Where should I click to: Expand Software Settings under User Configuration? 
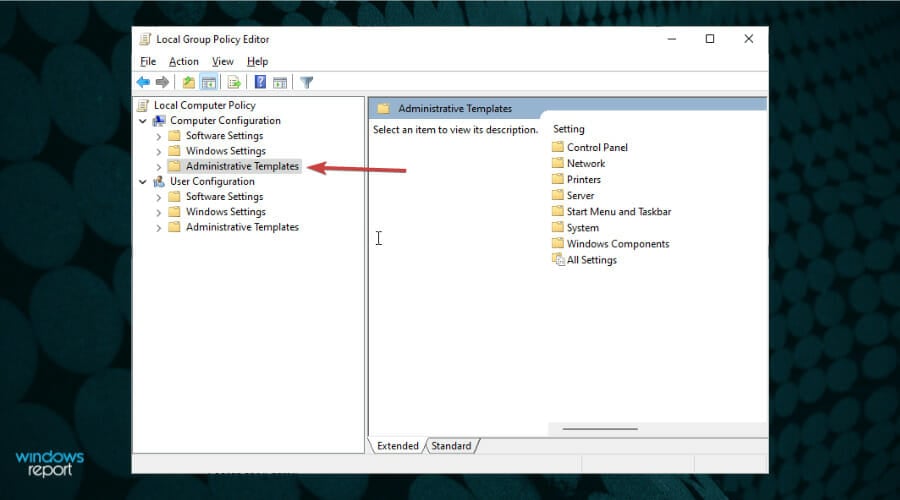tap(159, 197)
